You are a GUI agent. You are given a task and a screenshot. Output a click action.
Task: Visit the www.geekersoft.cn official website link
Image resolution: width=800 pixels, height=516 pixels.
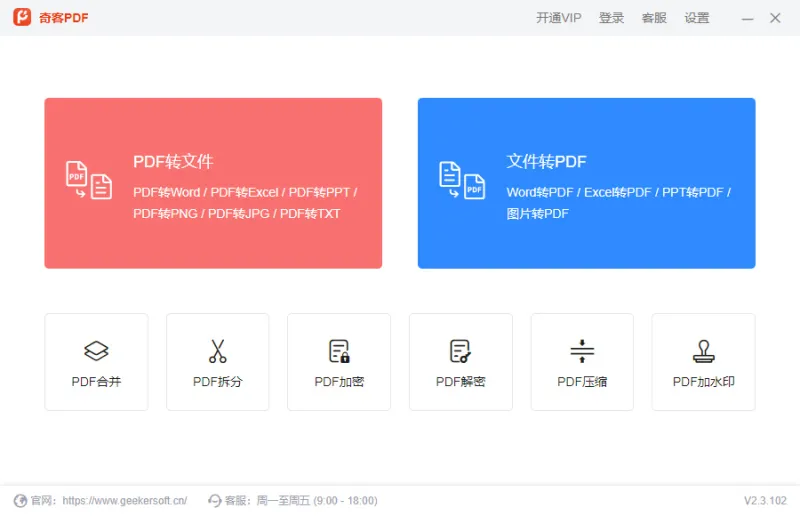pos(124,501)
